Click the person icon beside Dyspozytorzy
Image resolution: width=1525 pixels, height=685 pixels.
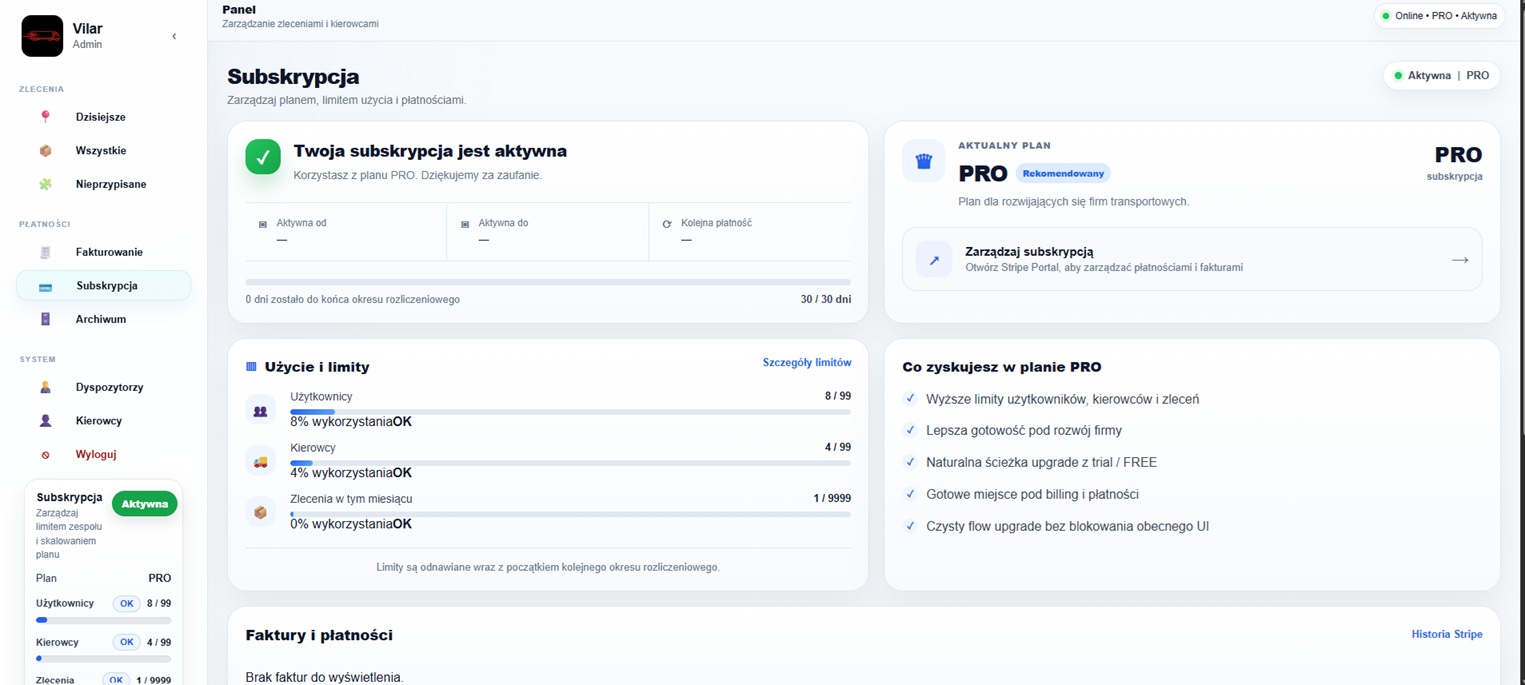pos(45,387)
